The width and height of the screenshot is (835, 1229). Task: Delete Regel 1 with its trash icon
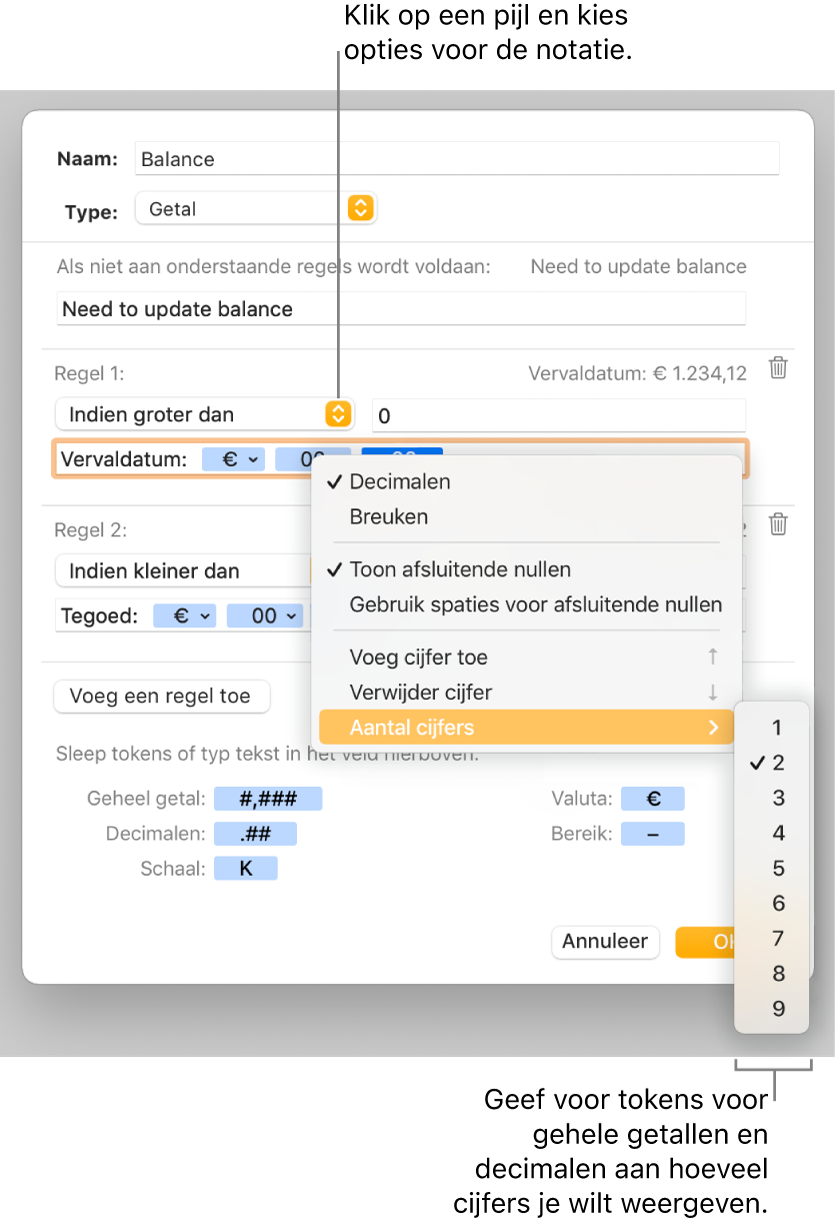click(778, 368)
